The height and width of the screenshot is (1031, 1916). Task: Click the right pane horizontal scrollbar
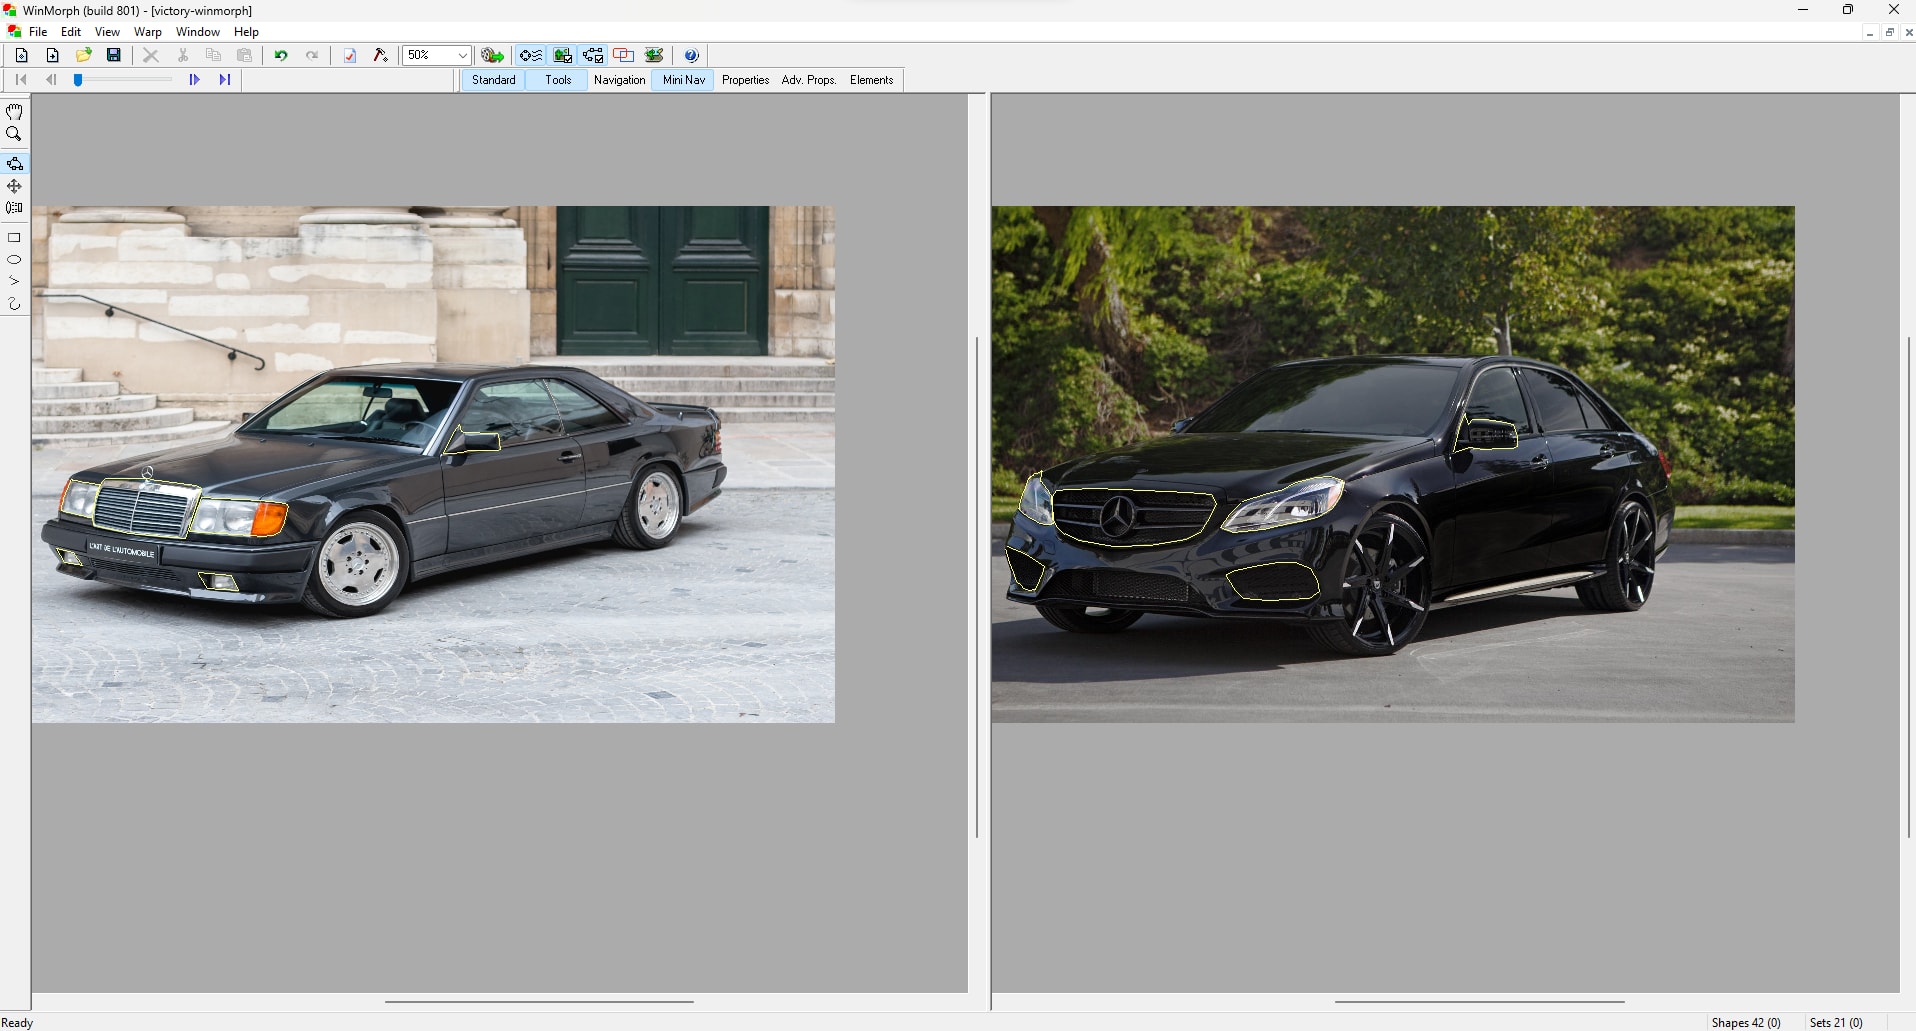(x=1480, y=1001)
